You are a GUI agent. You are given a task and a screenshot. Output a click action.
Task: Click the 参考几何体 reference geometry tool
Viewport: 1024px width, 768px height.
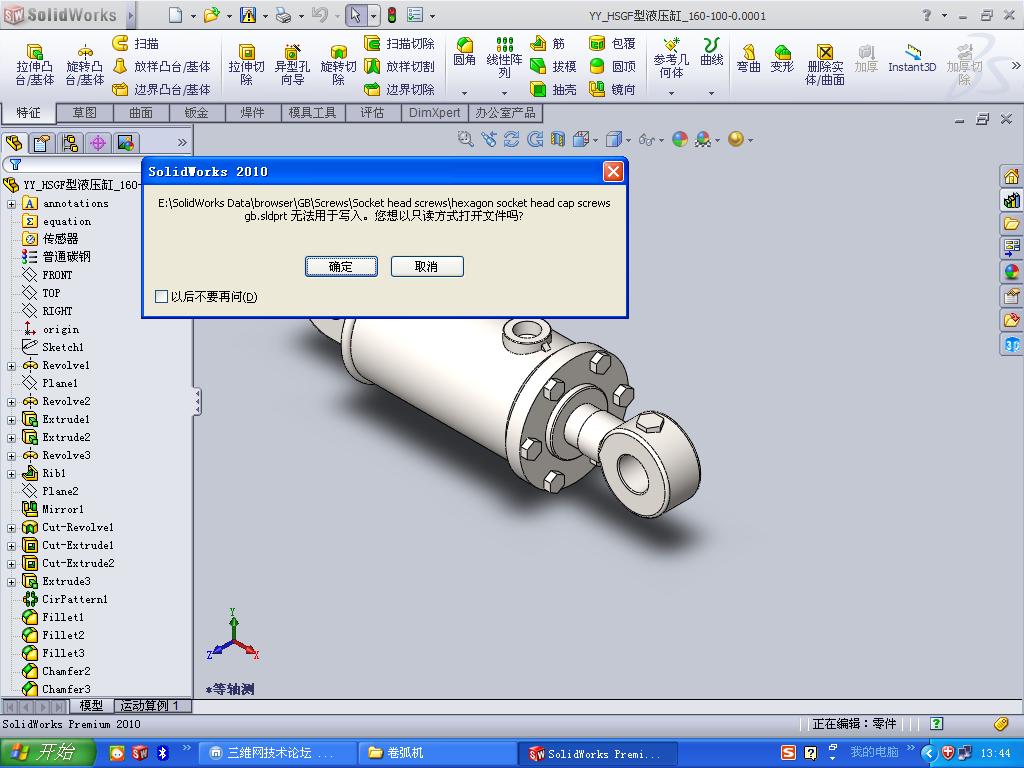click(x=671, y=57)
